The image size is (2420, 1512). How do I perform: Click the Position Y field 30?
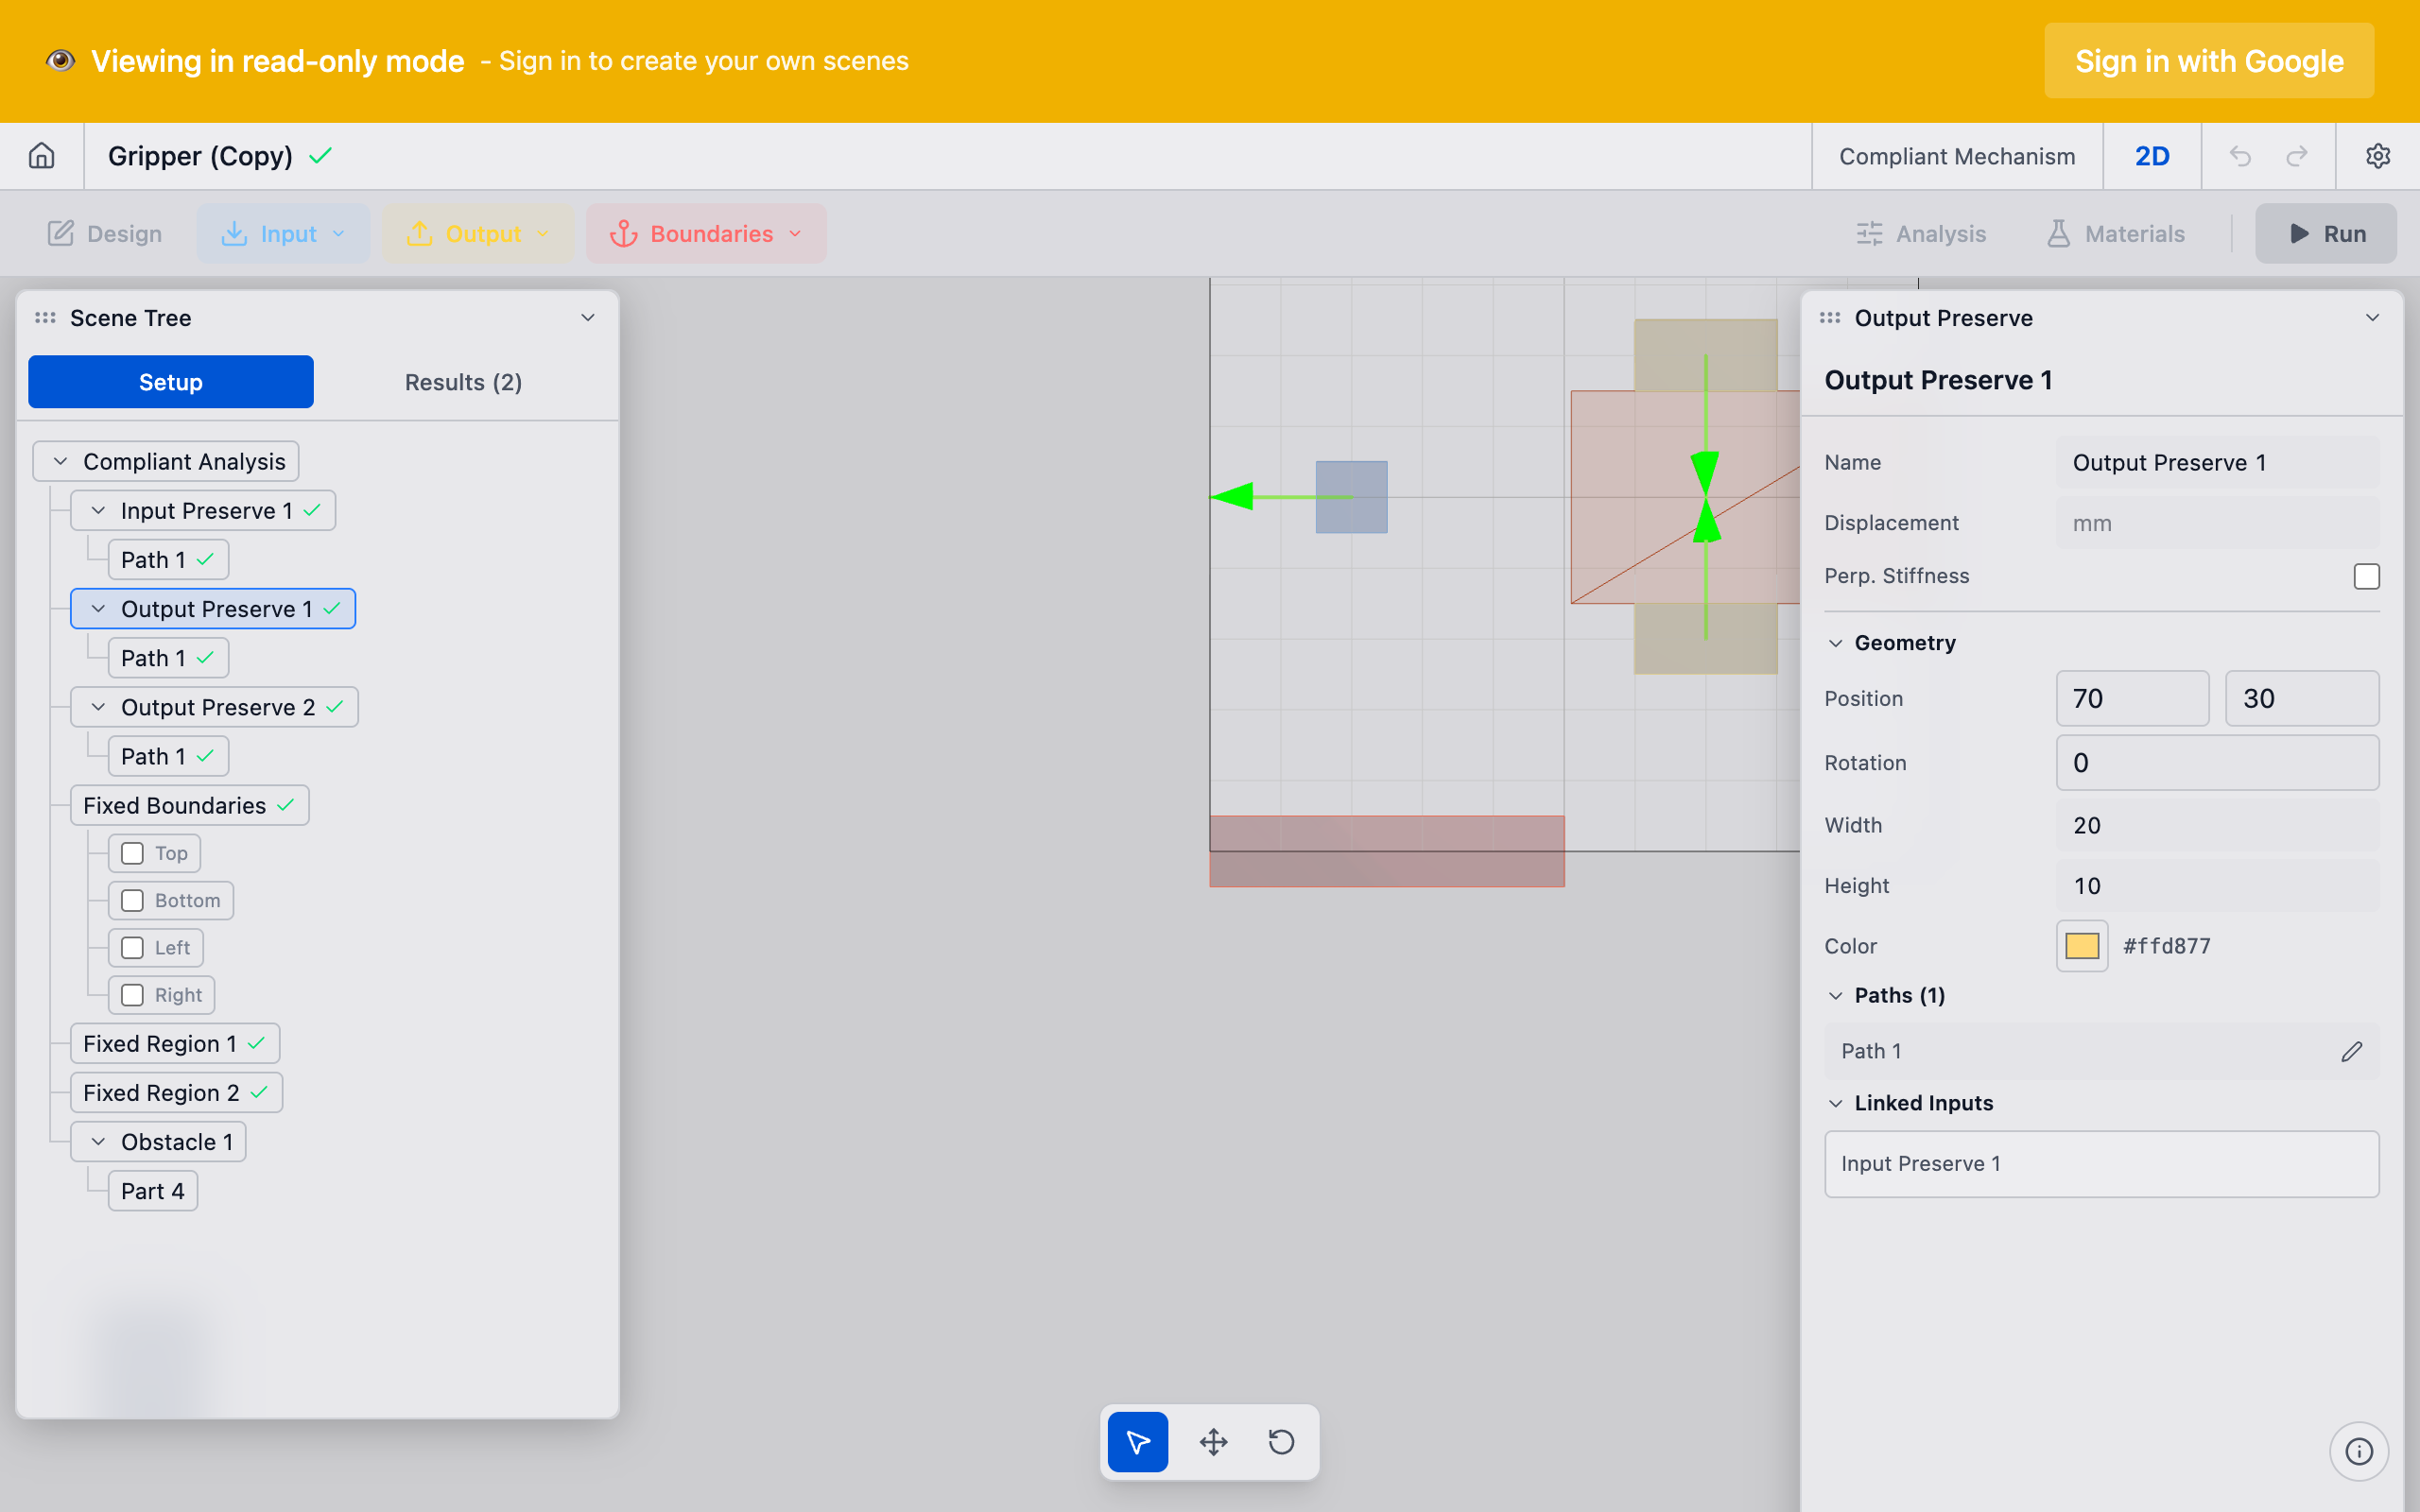[2302, 698]
